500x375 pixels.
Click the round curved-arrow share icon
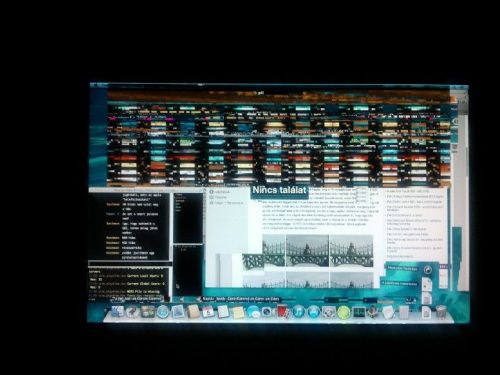428,270
